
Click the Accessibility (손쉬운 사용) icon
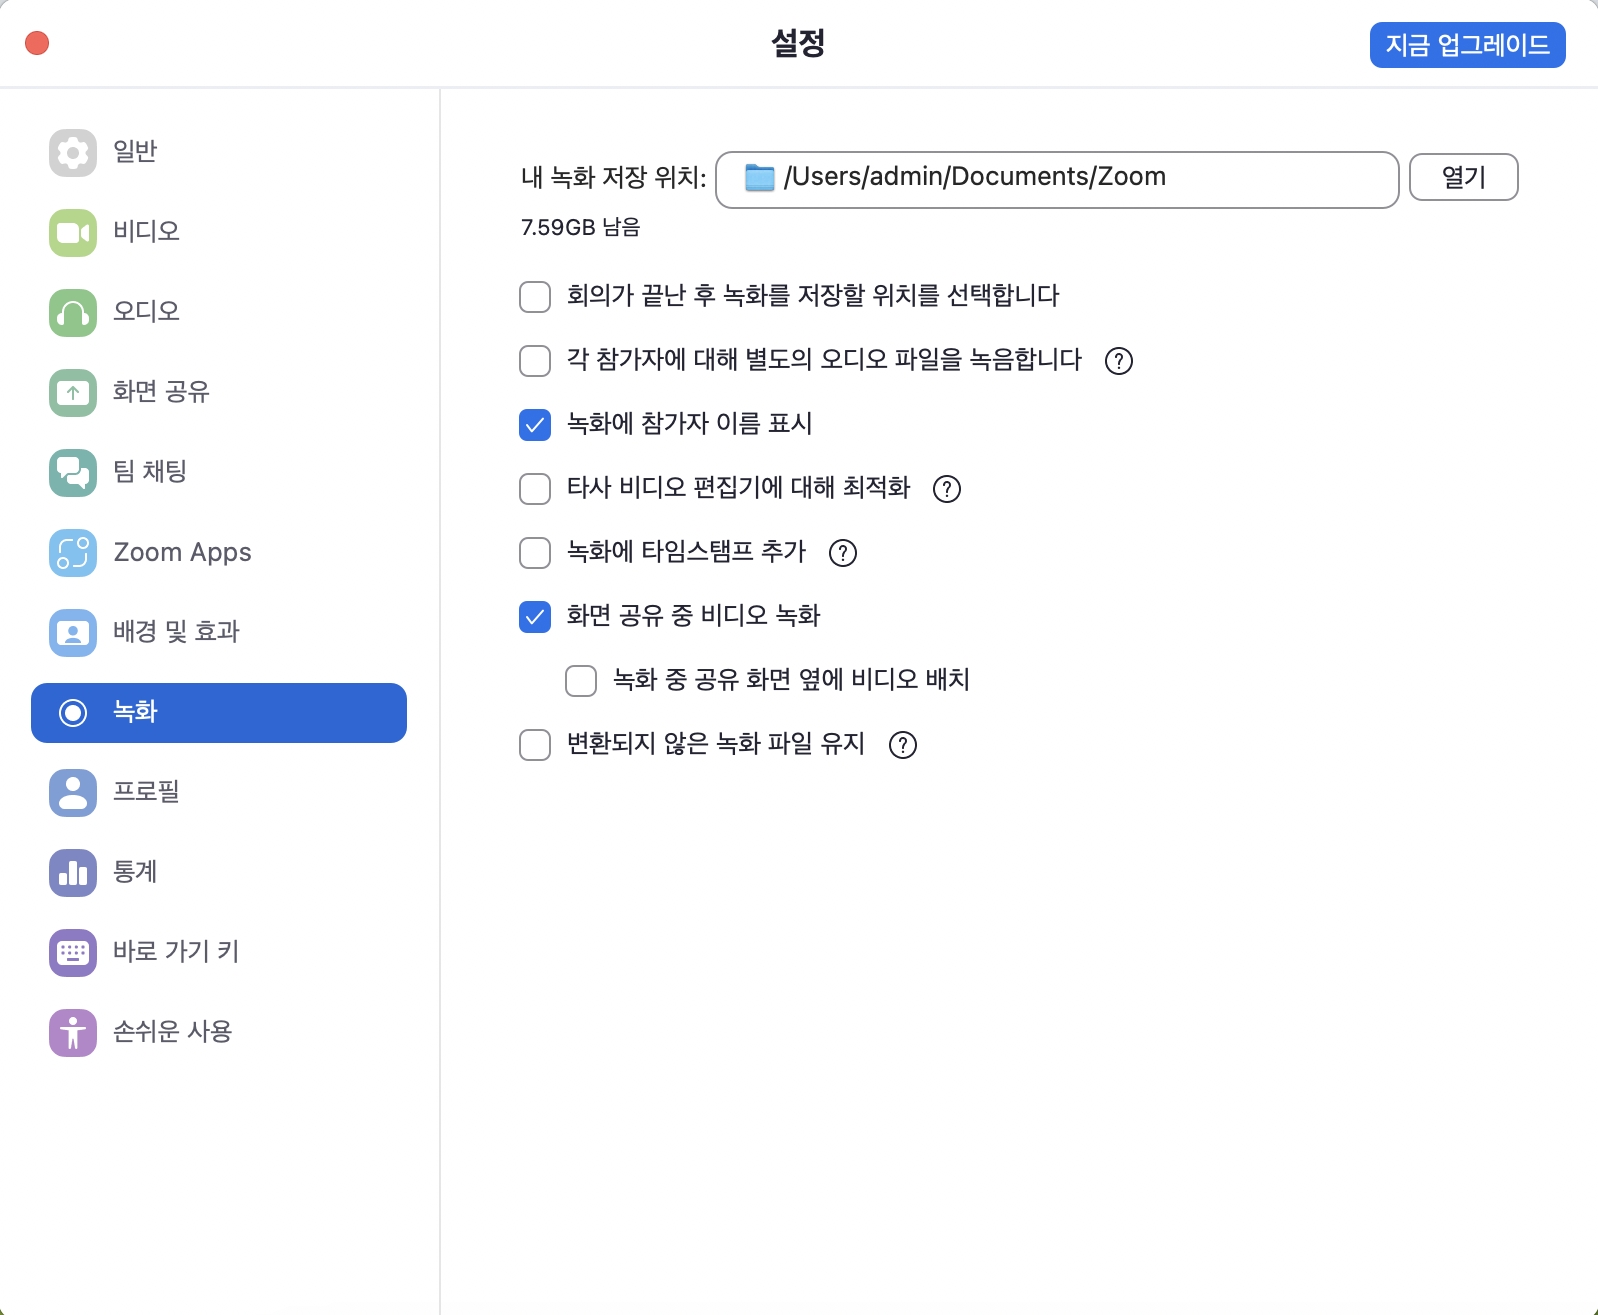tap(73, 1033)
